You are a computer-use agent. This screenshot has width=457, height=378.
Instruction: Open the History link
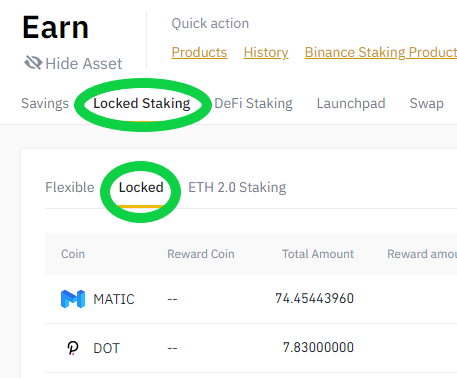266,52
